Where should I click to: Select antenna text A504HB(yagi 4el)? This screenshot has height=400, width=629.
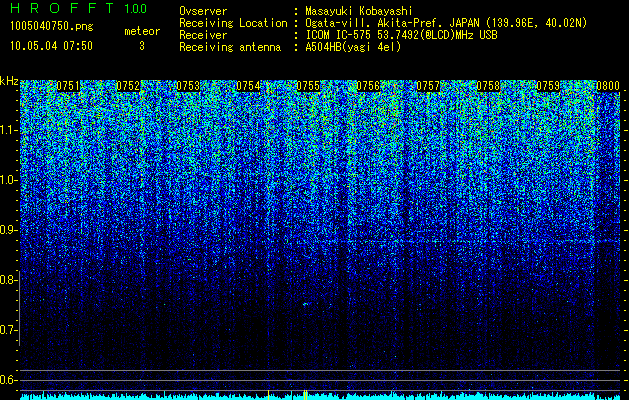[x=353, y=47]
